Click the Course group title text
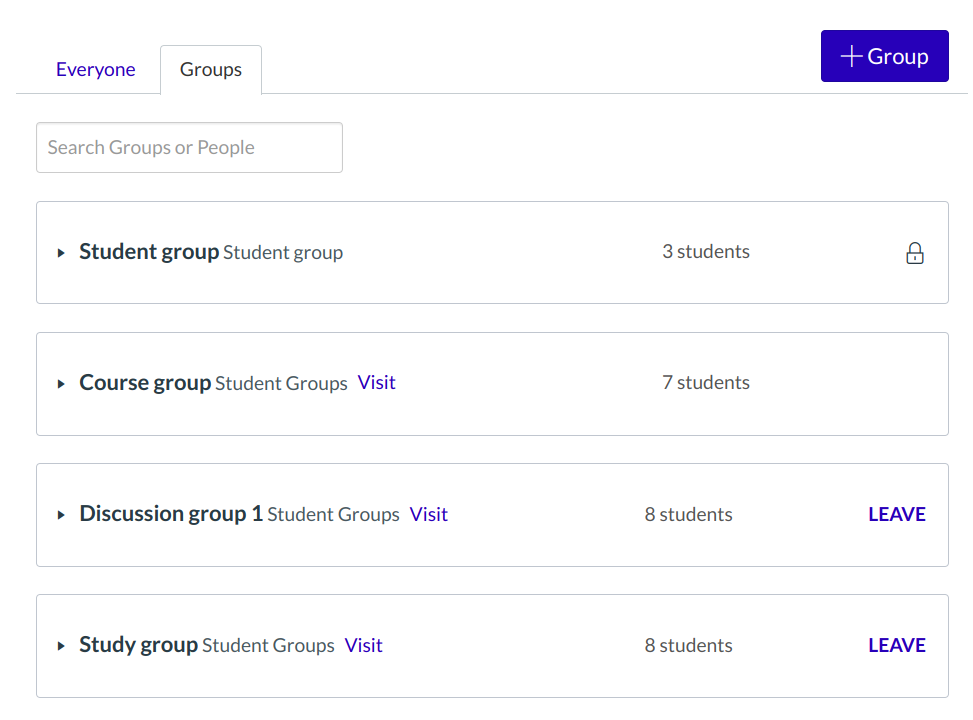This screenshot has height=720, width=973. point(145,383)
